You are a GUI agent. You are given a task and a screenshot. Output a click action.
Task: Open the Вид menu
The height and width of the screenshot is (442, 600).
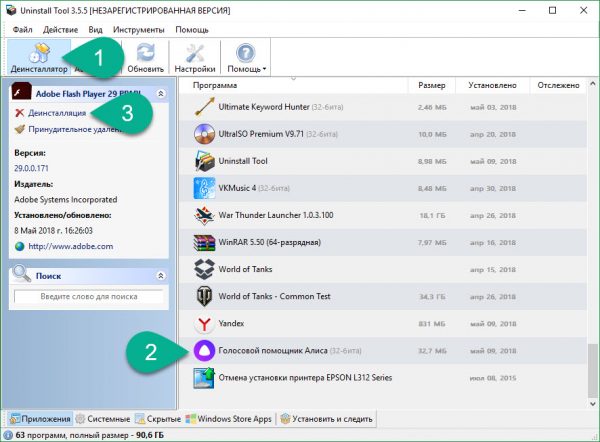[x=95, y=29]
